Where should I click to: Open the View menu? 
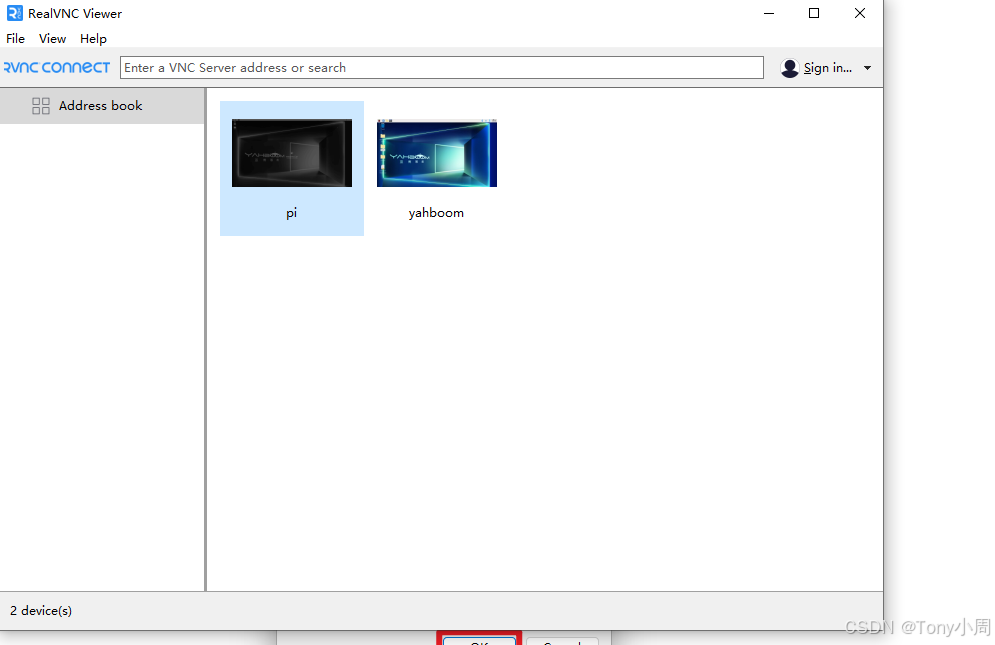click(52, 39)
